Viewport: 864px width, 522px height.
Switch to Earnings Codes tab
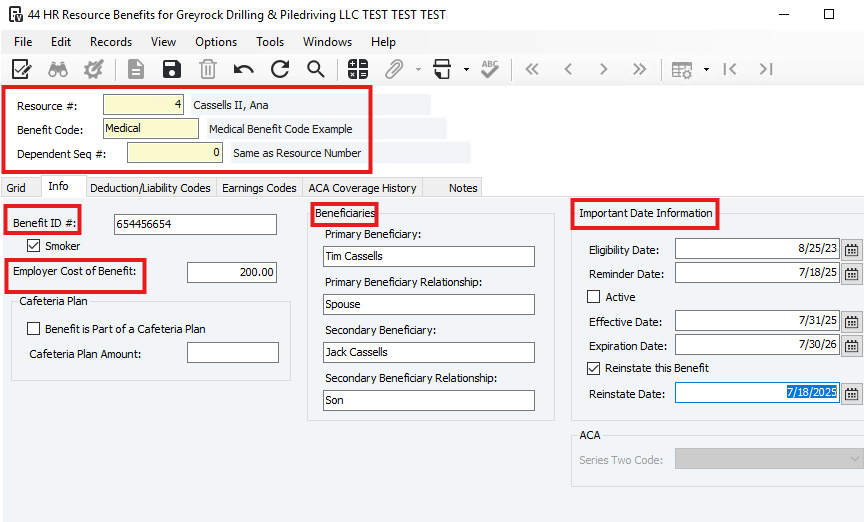(x=259, y=187)
